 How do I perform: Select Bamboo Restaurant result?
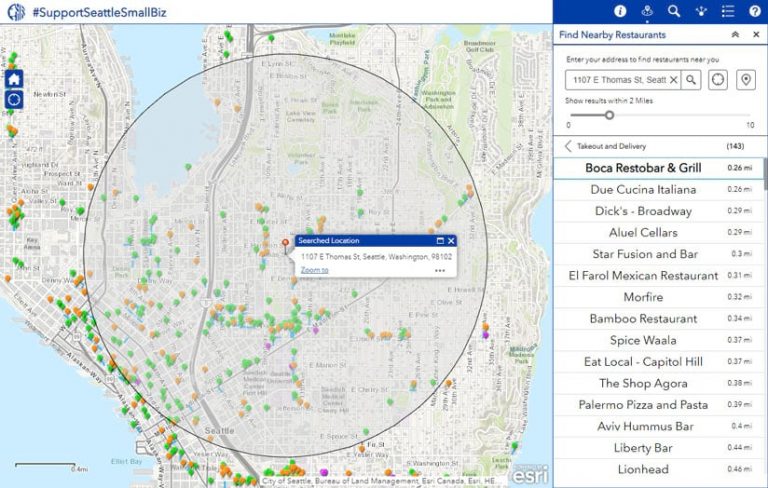click(658, 319)
